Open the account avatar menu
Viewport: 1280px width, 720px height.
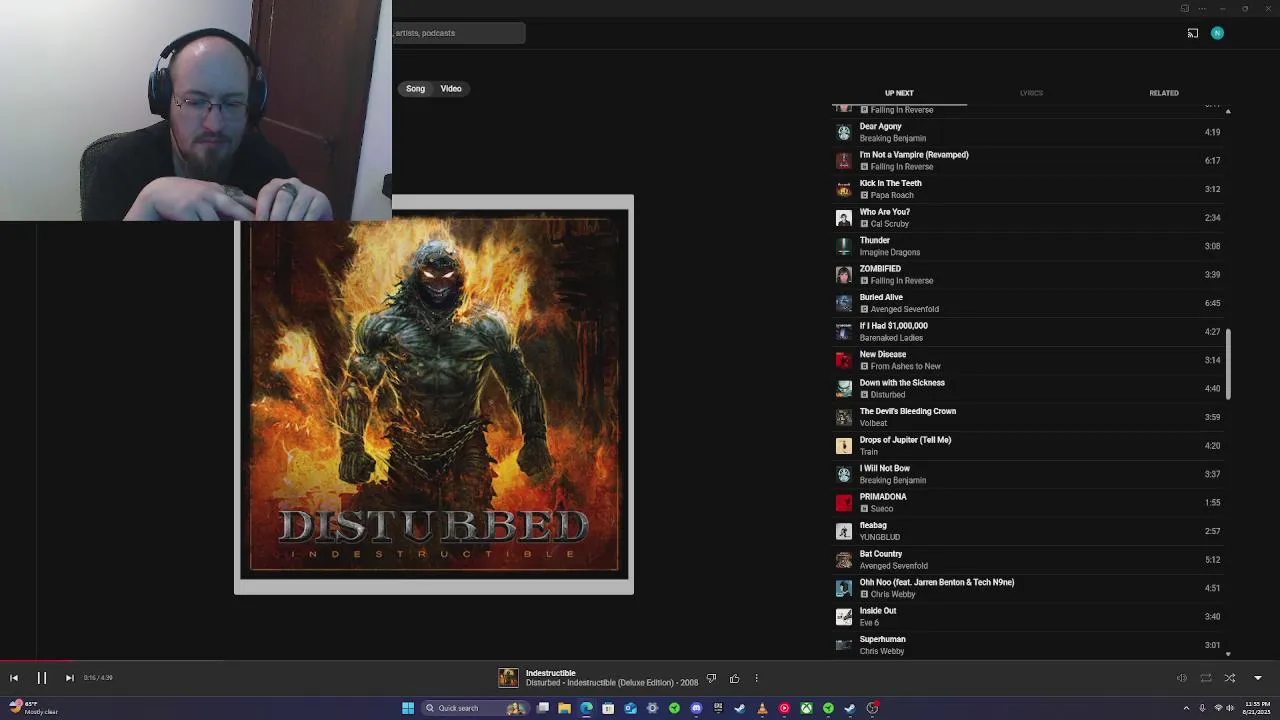point(1217,33)
